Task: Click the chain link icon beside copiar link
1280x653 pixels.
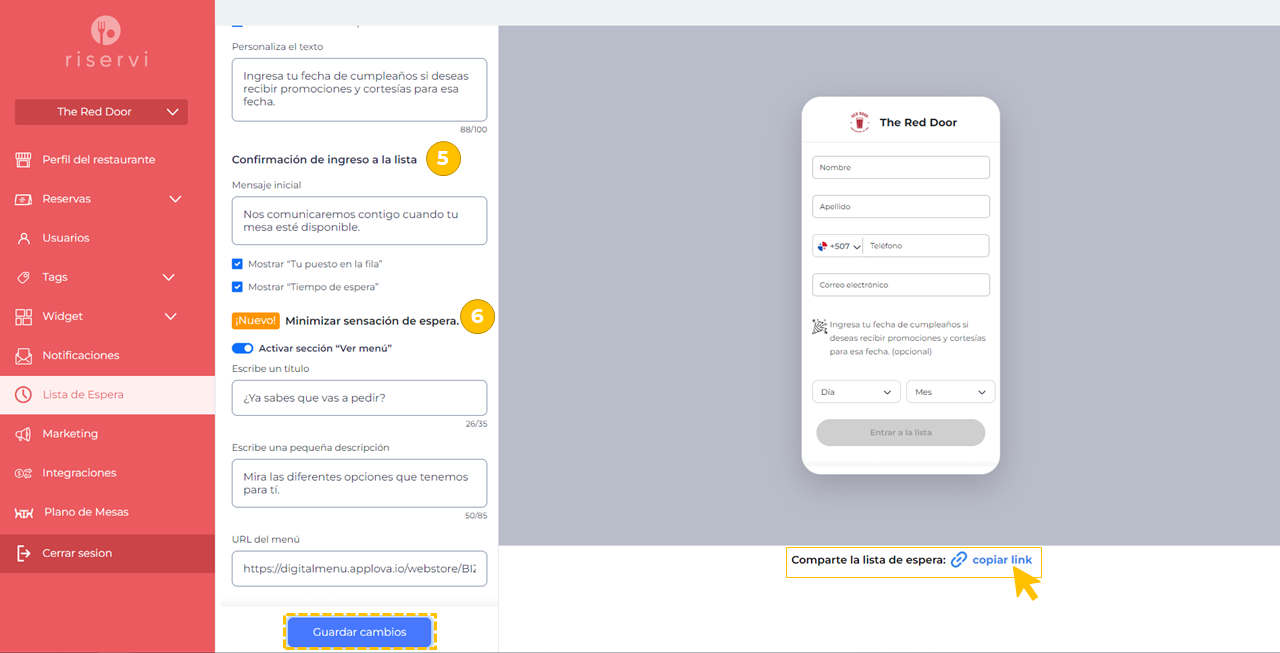Action: (959, 560)
